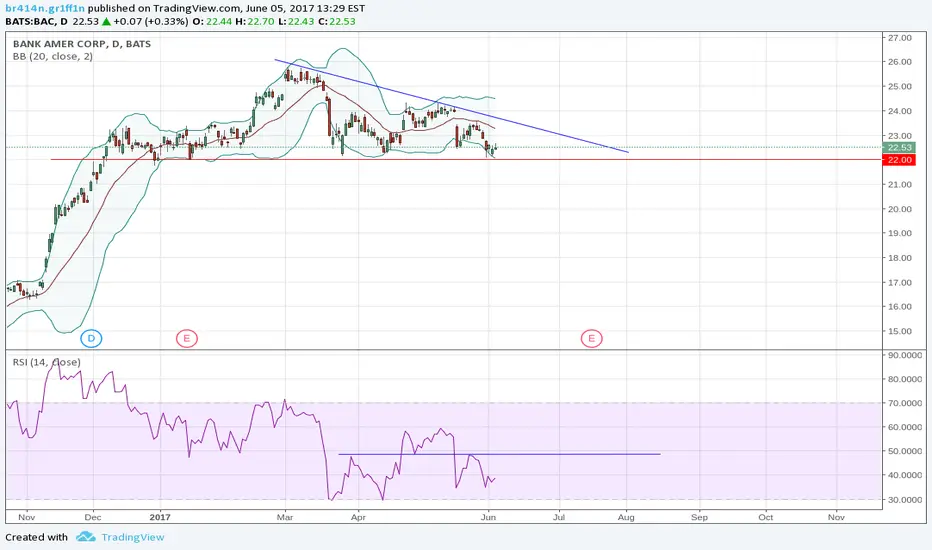Click the January earnings E marker

[x=186, y=338]
